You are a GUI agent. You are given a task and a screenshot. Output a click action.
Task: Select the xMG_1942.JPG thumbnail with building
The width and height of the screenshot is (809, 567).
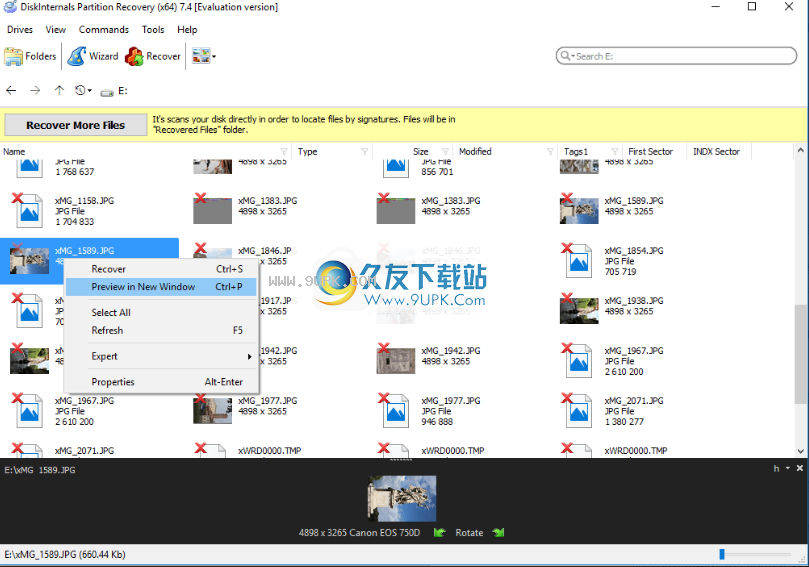coord(396,361)
